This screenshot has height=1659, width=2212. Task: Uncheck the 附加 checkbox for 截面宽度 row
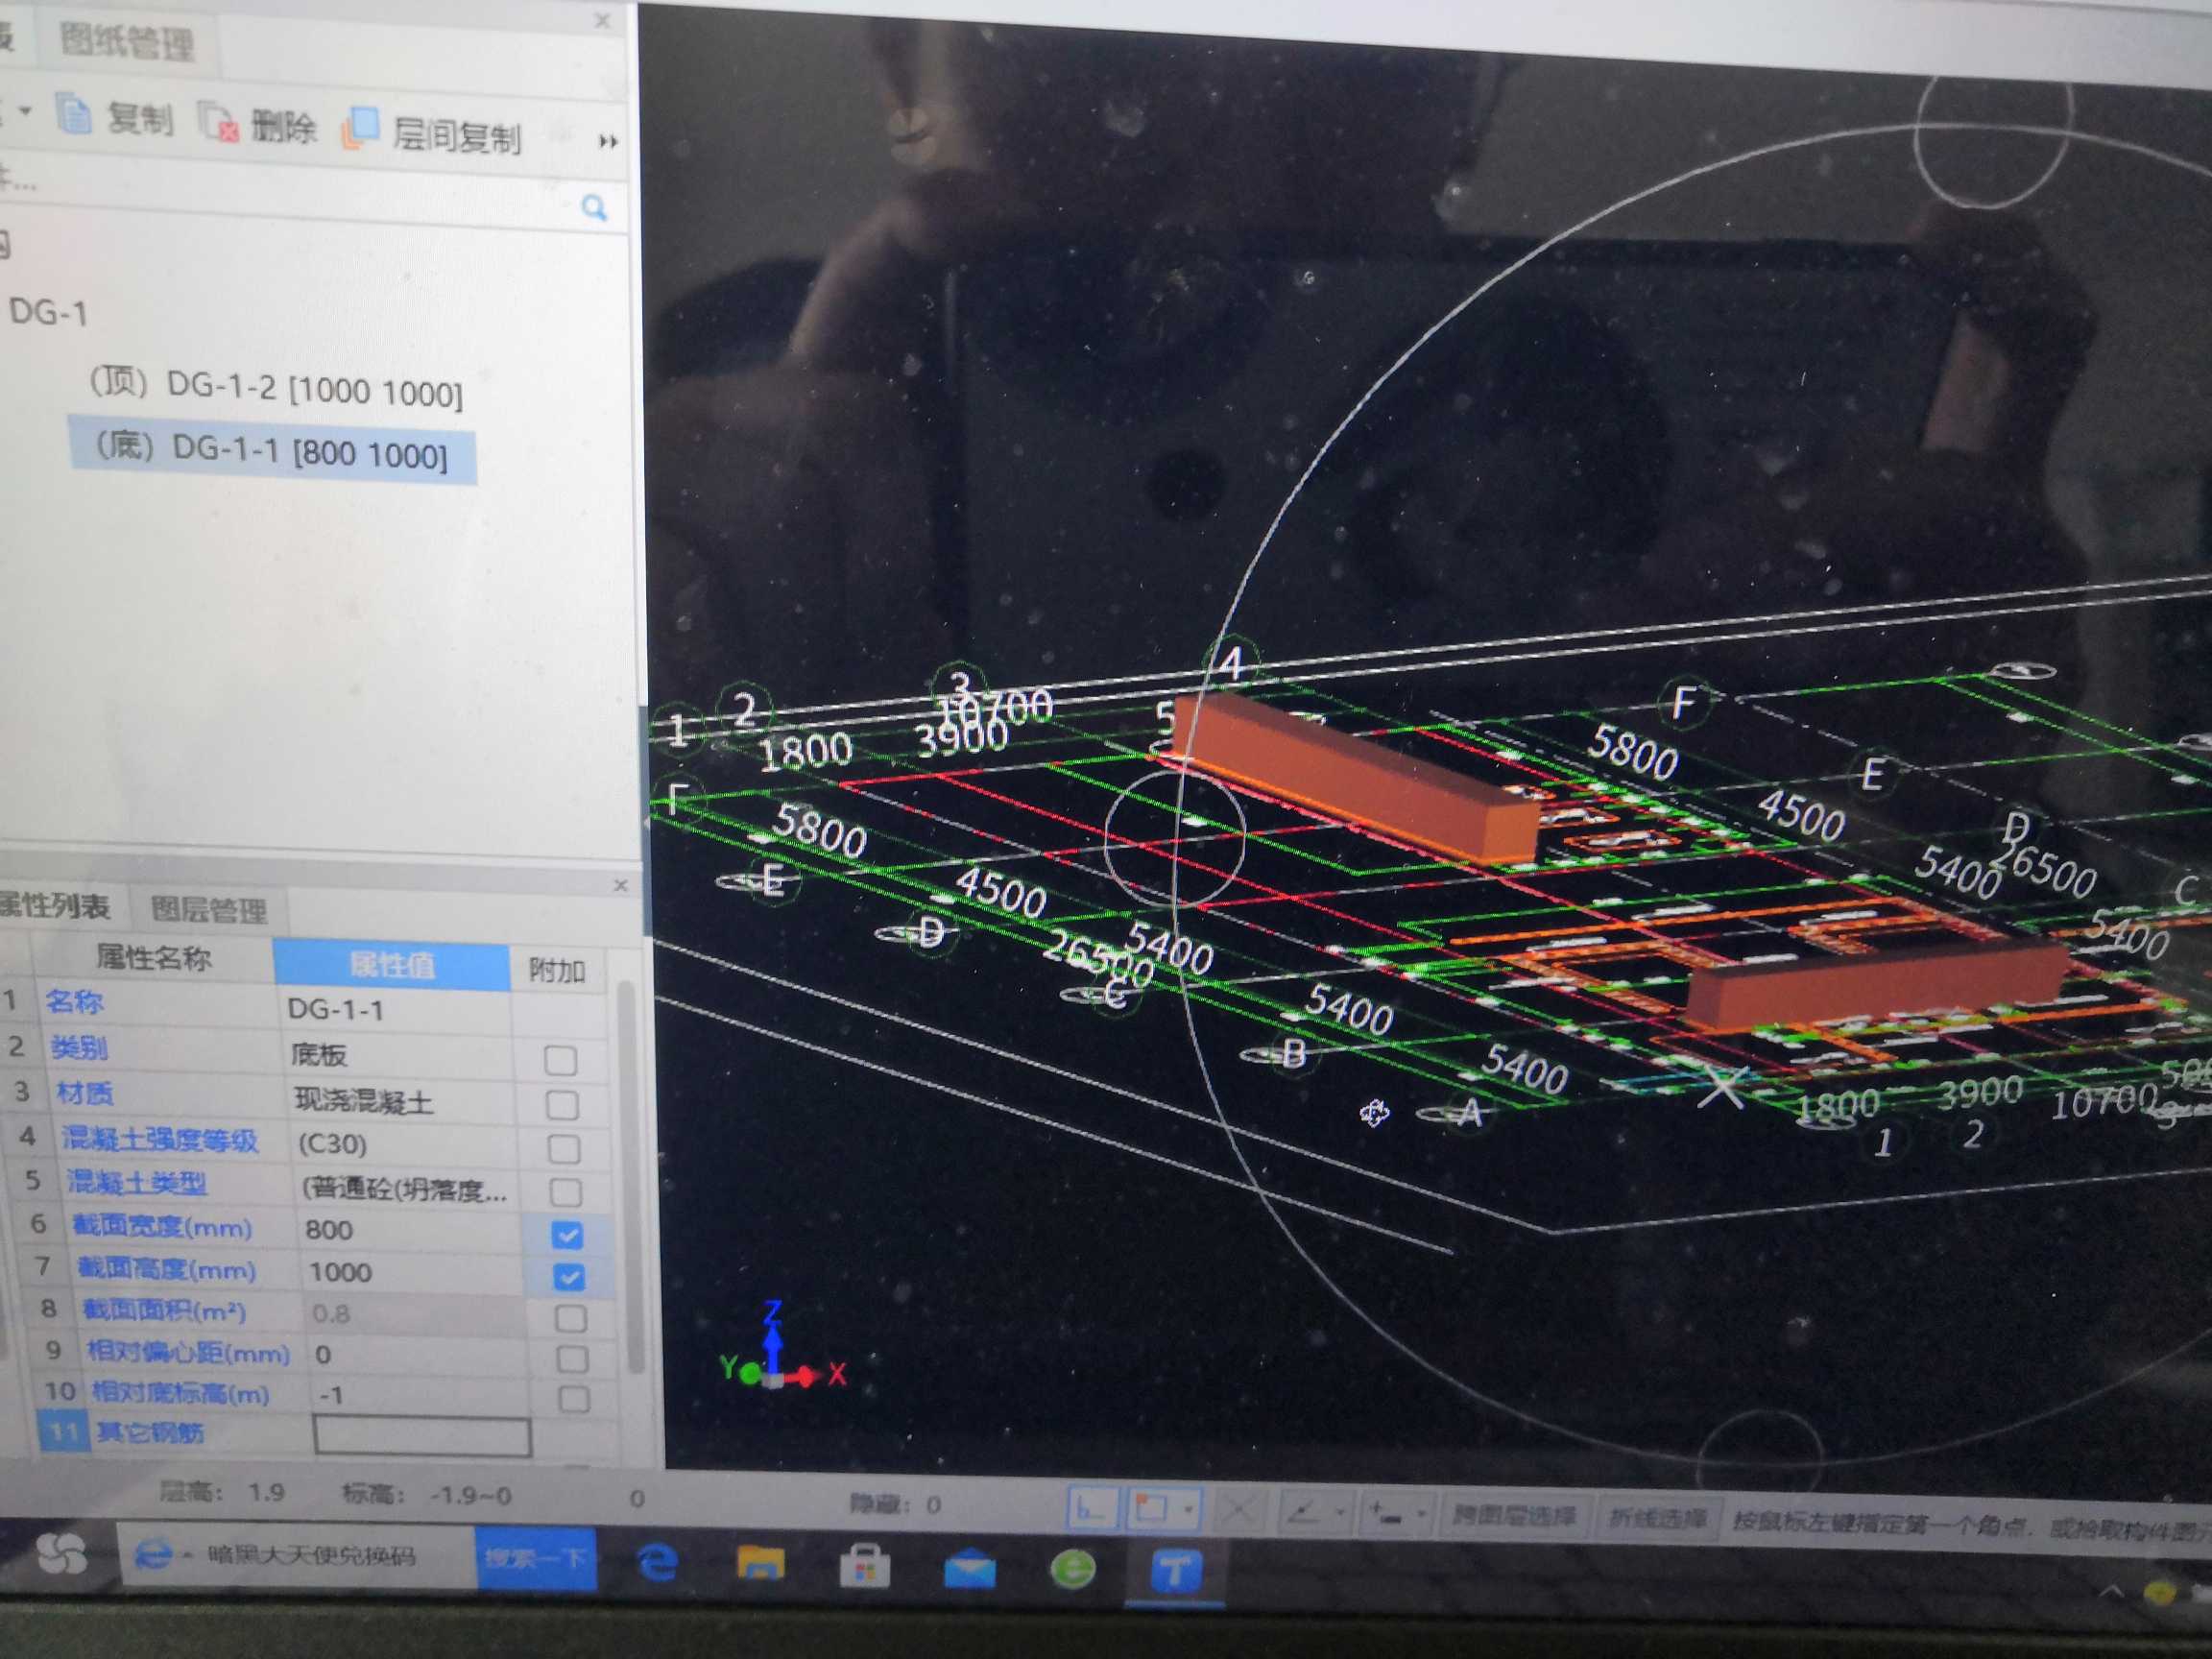click(567, 1235)
